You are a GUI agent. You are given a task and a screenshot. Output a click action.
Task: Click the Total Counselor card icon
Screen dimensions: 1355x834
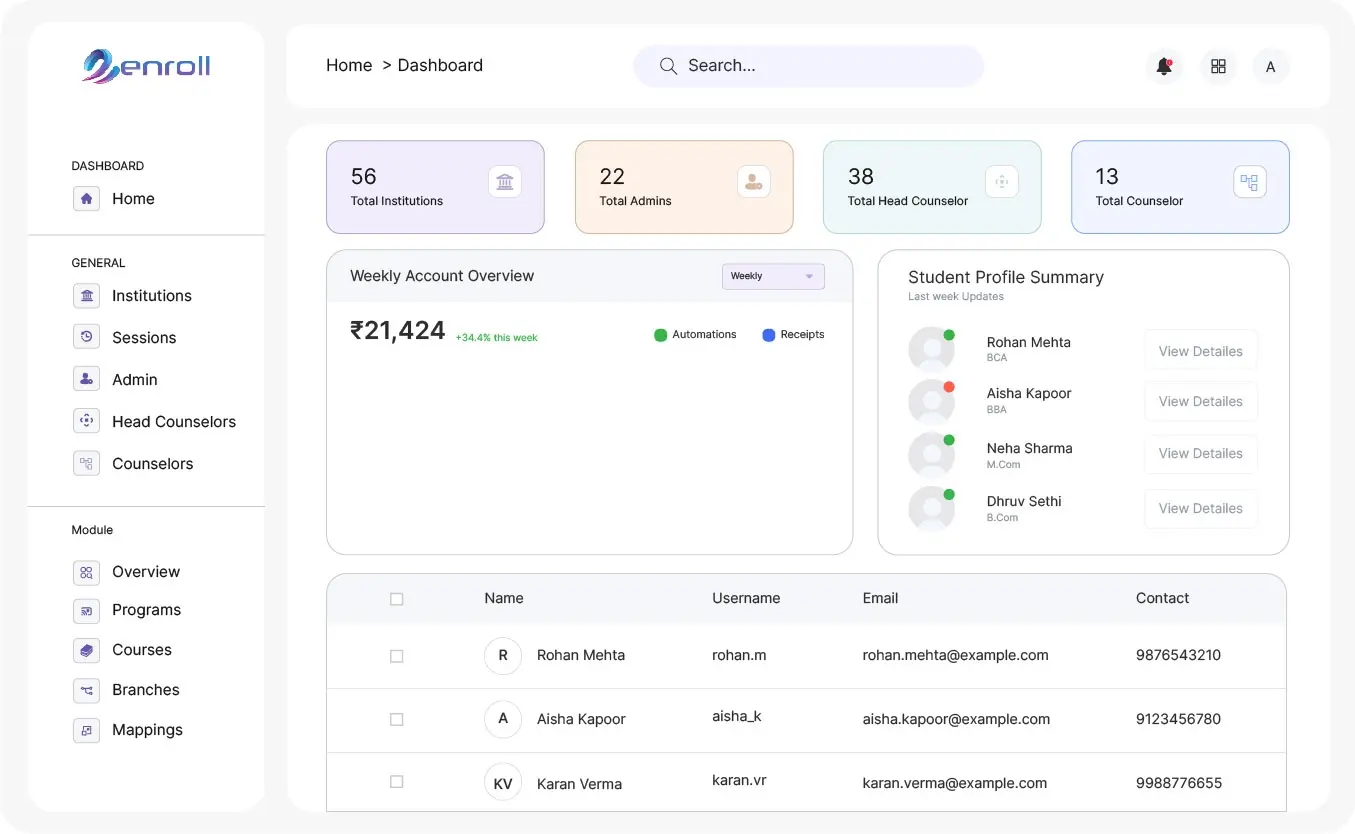pos(1249,182)
